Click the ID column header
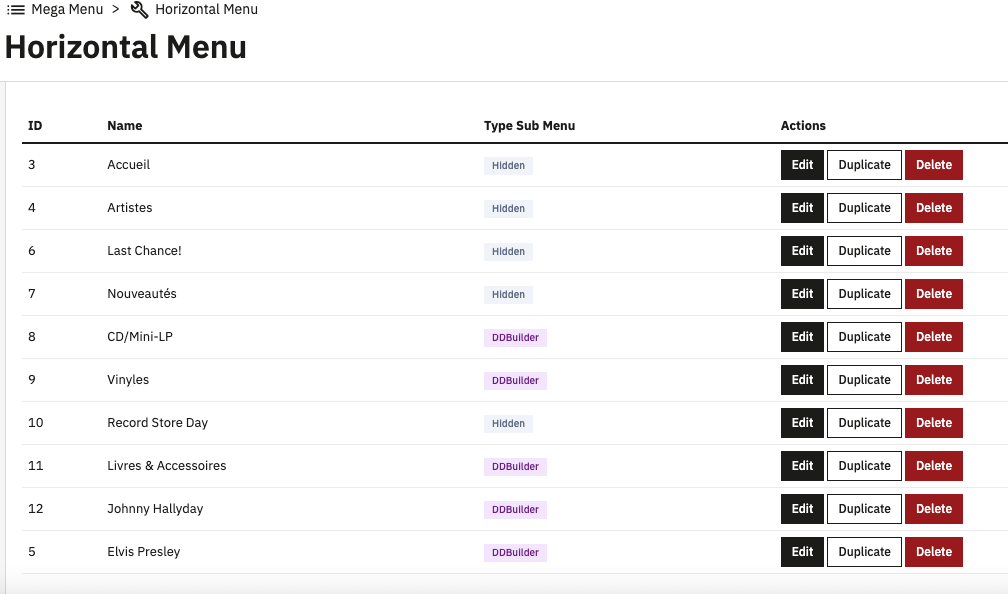Screen dimensions: 1008x594 pos(35,126)
